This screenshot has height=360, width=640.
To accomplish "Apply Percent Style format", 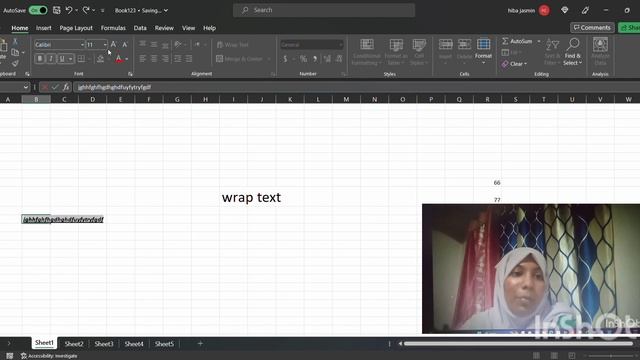I will 303,59.
